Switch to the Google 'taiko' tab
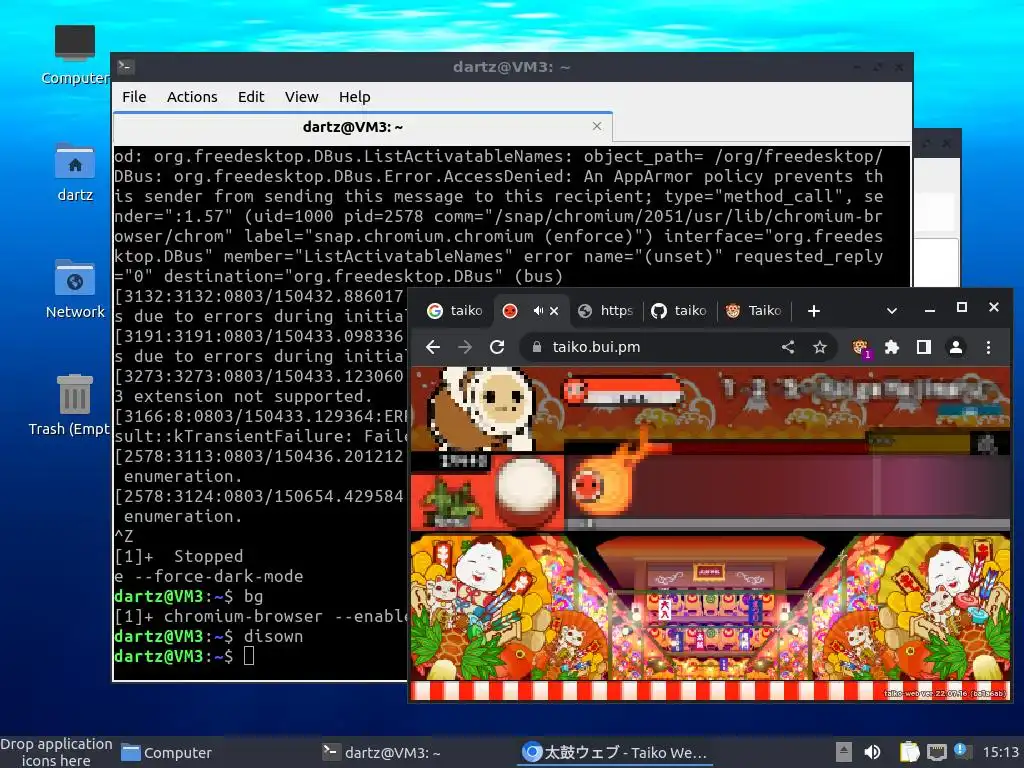This screenshot has height=768, width=1024. pyautogui.click(x=455, y=311)
